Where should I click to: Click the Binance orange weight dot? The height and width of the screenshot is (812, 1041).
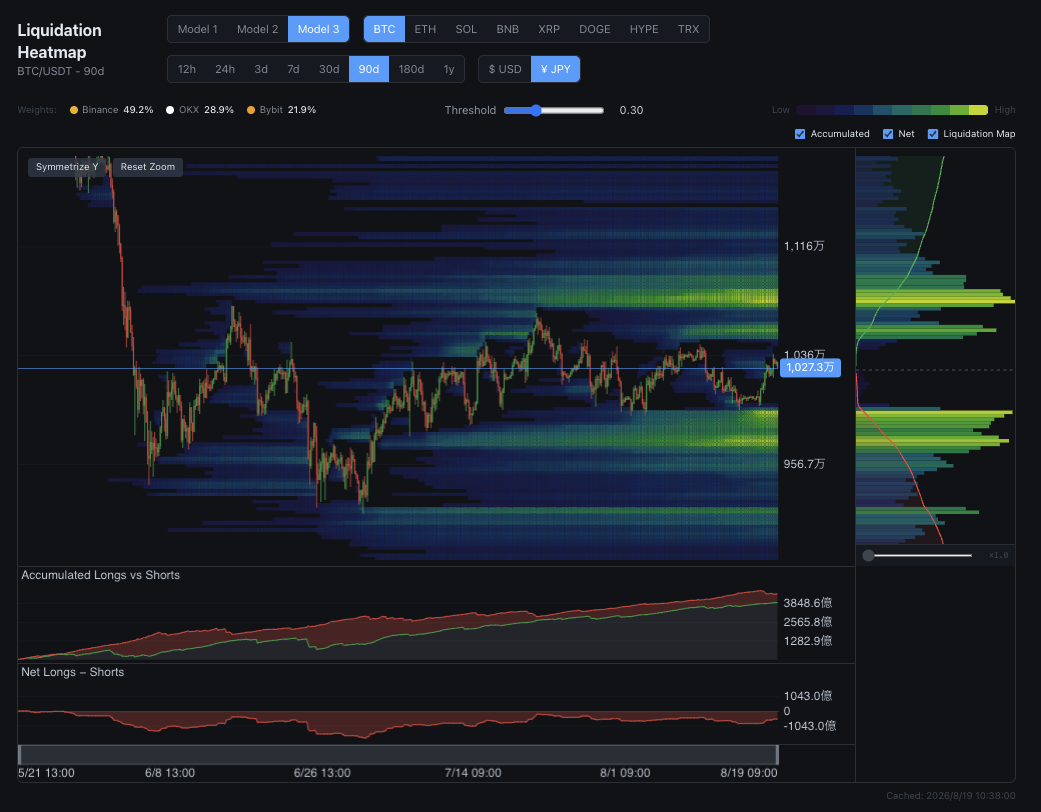pos(74,110)
